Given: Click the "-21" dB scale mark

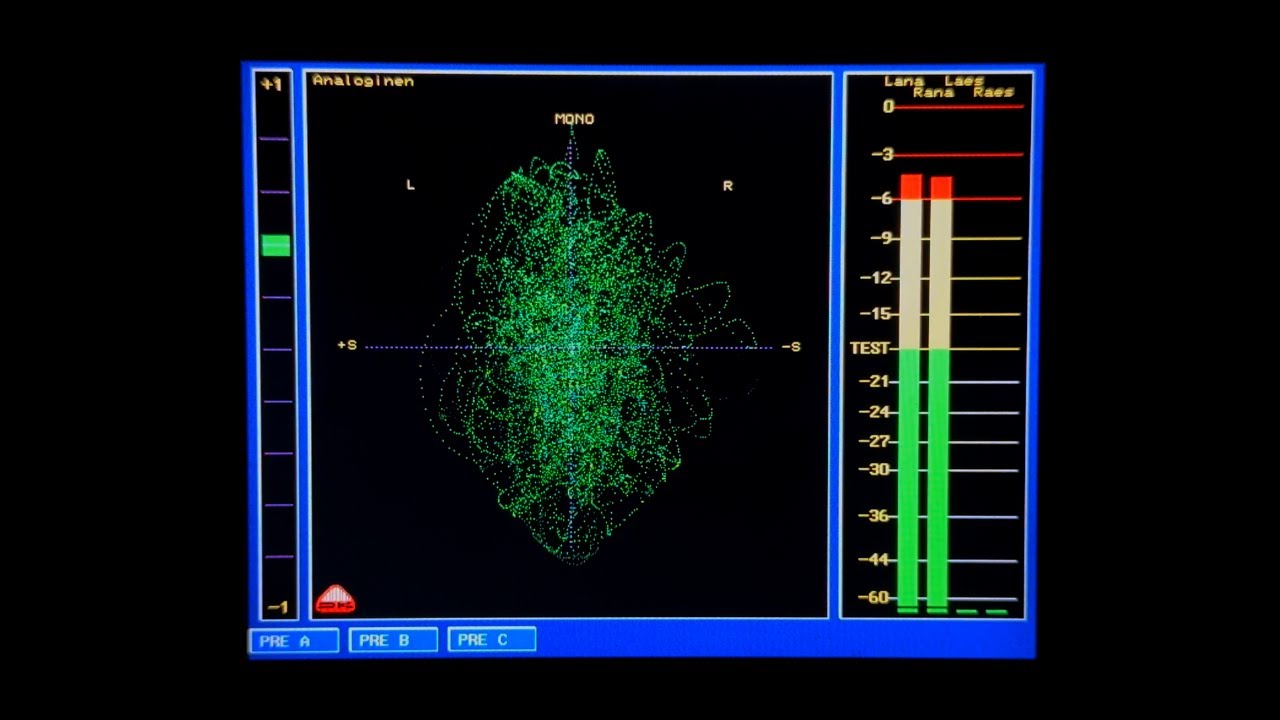Looking at the screenshot, I should point(876,381).
